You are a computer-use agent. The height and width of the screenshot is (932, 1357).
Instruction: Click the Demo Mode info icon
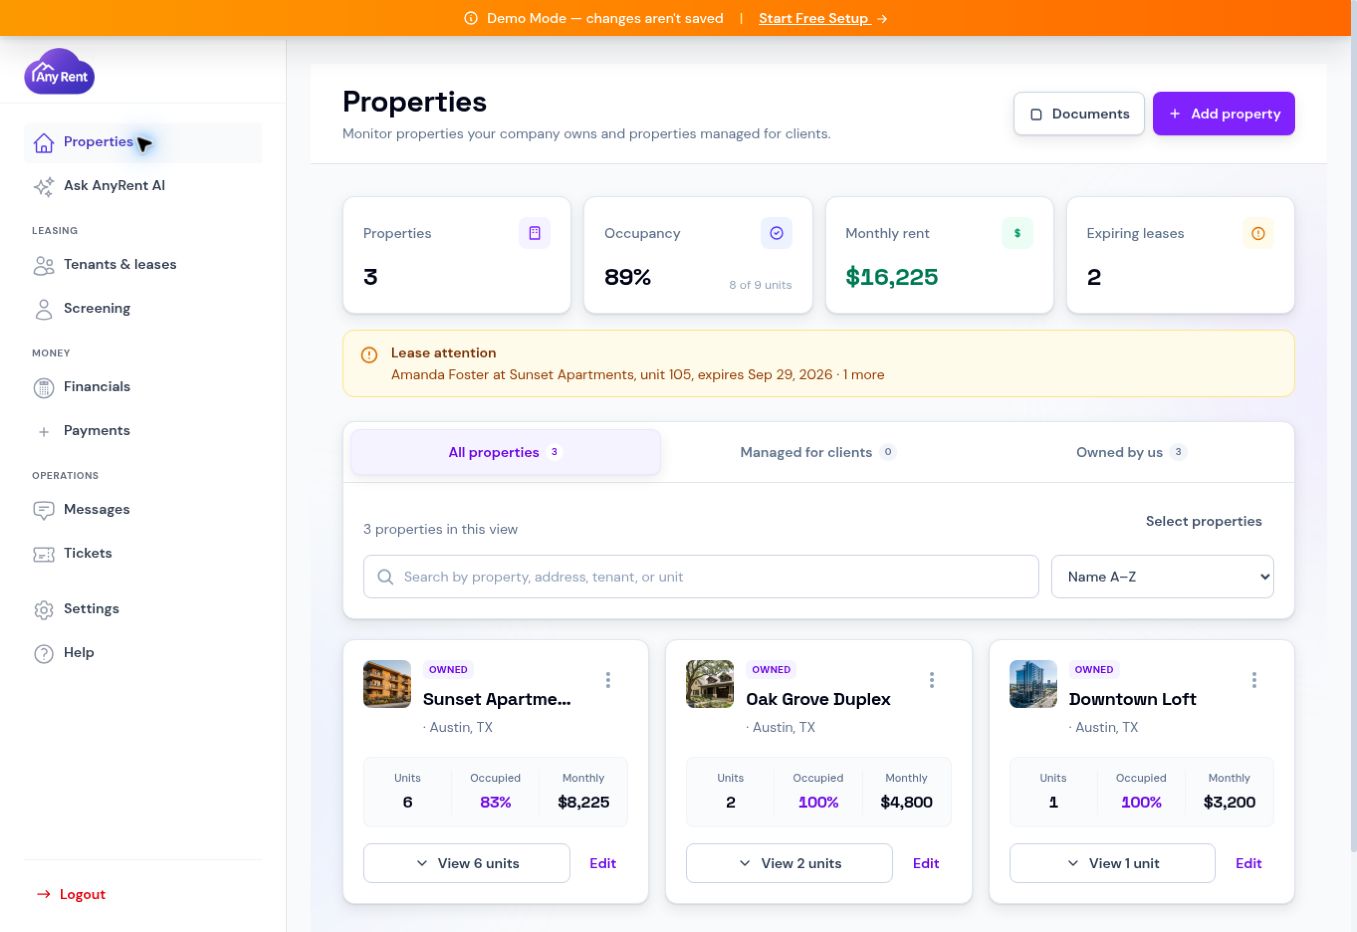pyautogui.click(x=471, y=18)
